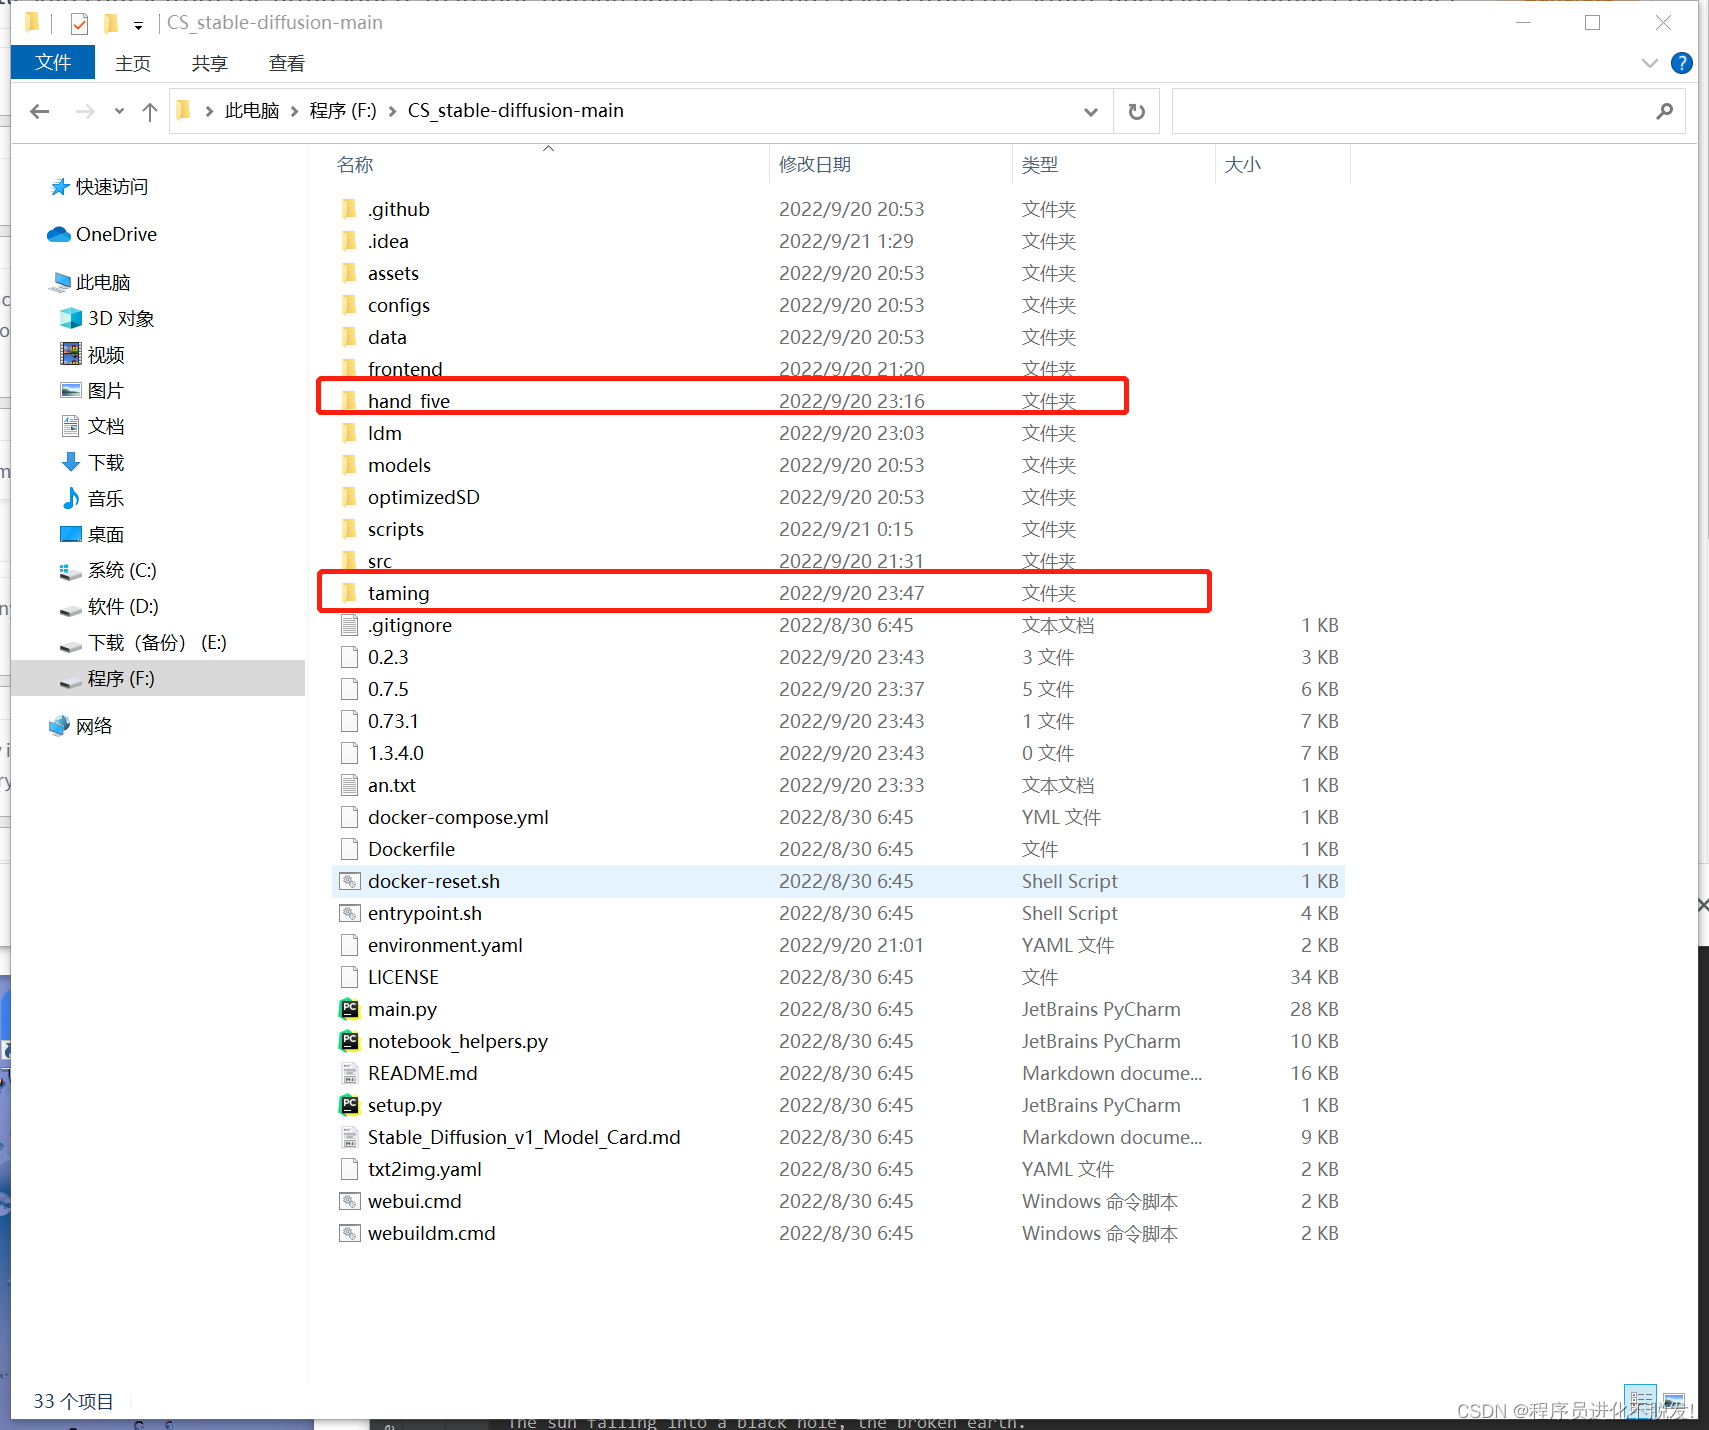Select 下载（备份）(E:) drive in sidebar
Image resolution: width=1709 pixels, height=1430 pixels.
coord(157,642)
